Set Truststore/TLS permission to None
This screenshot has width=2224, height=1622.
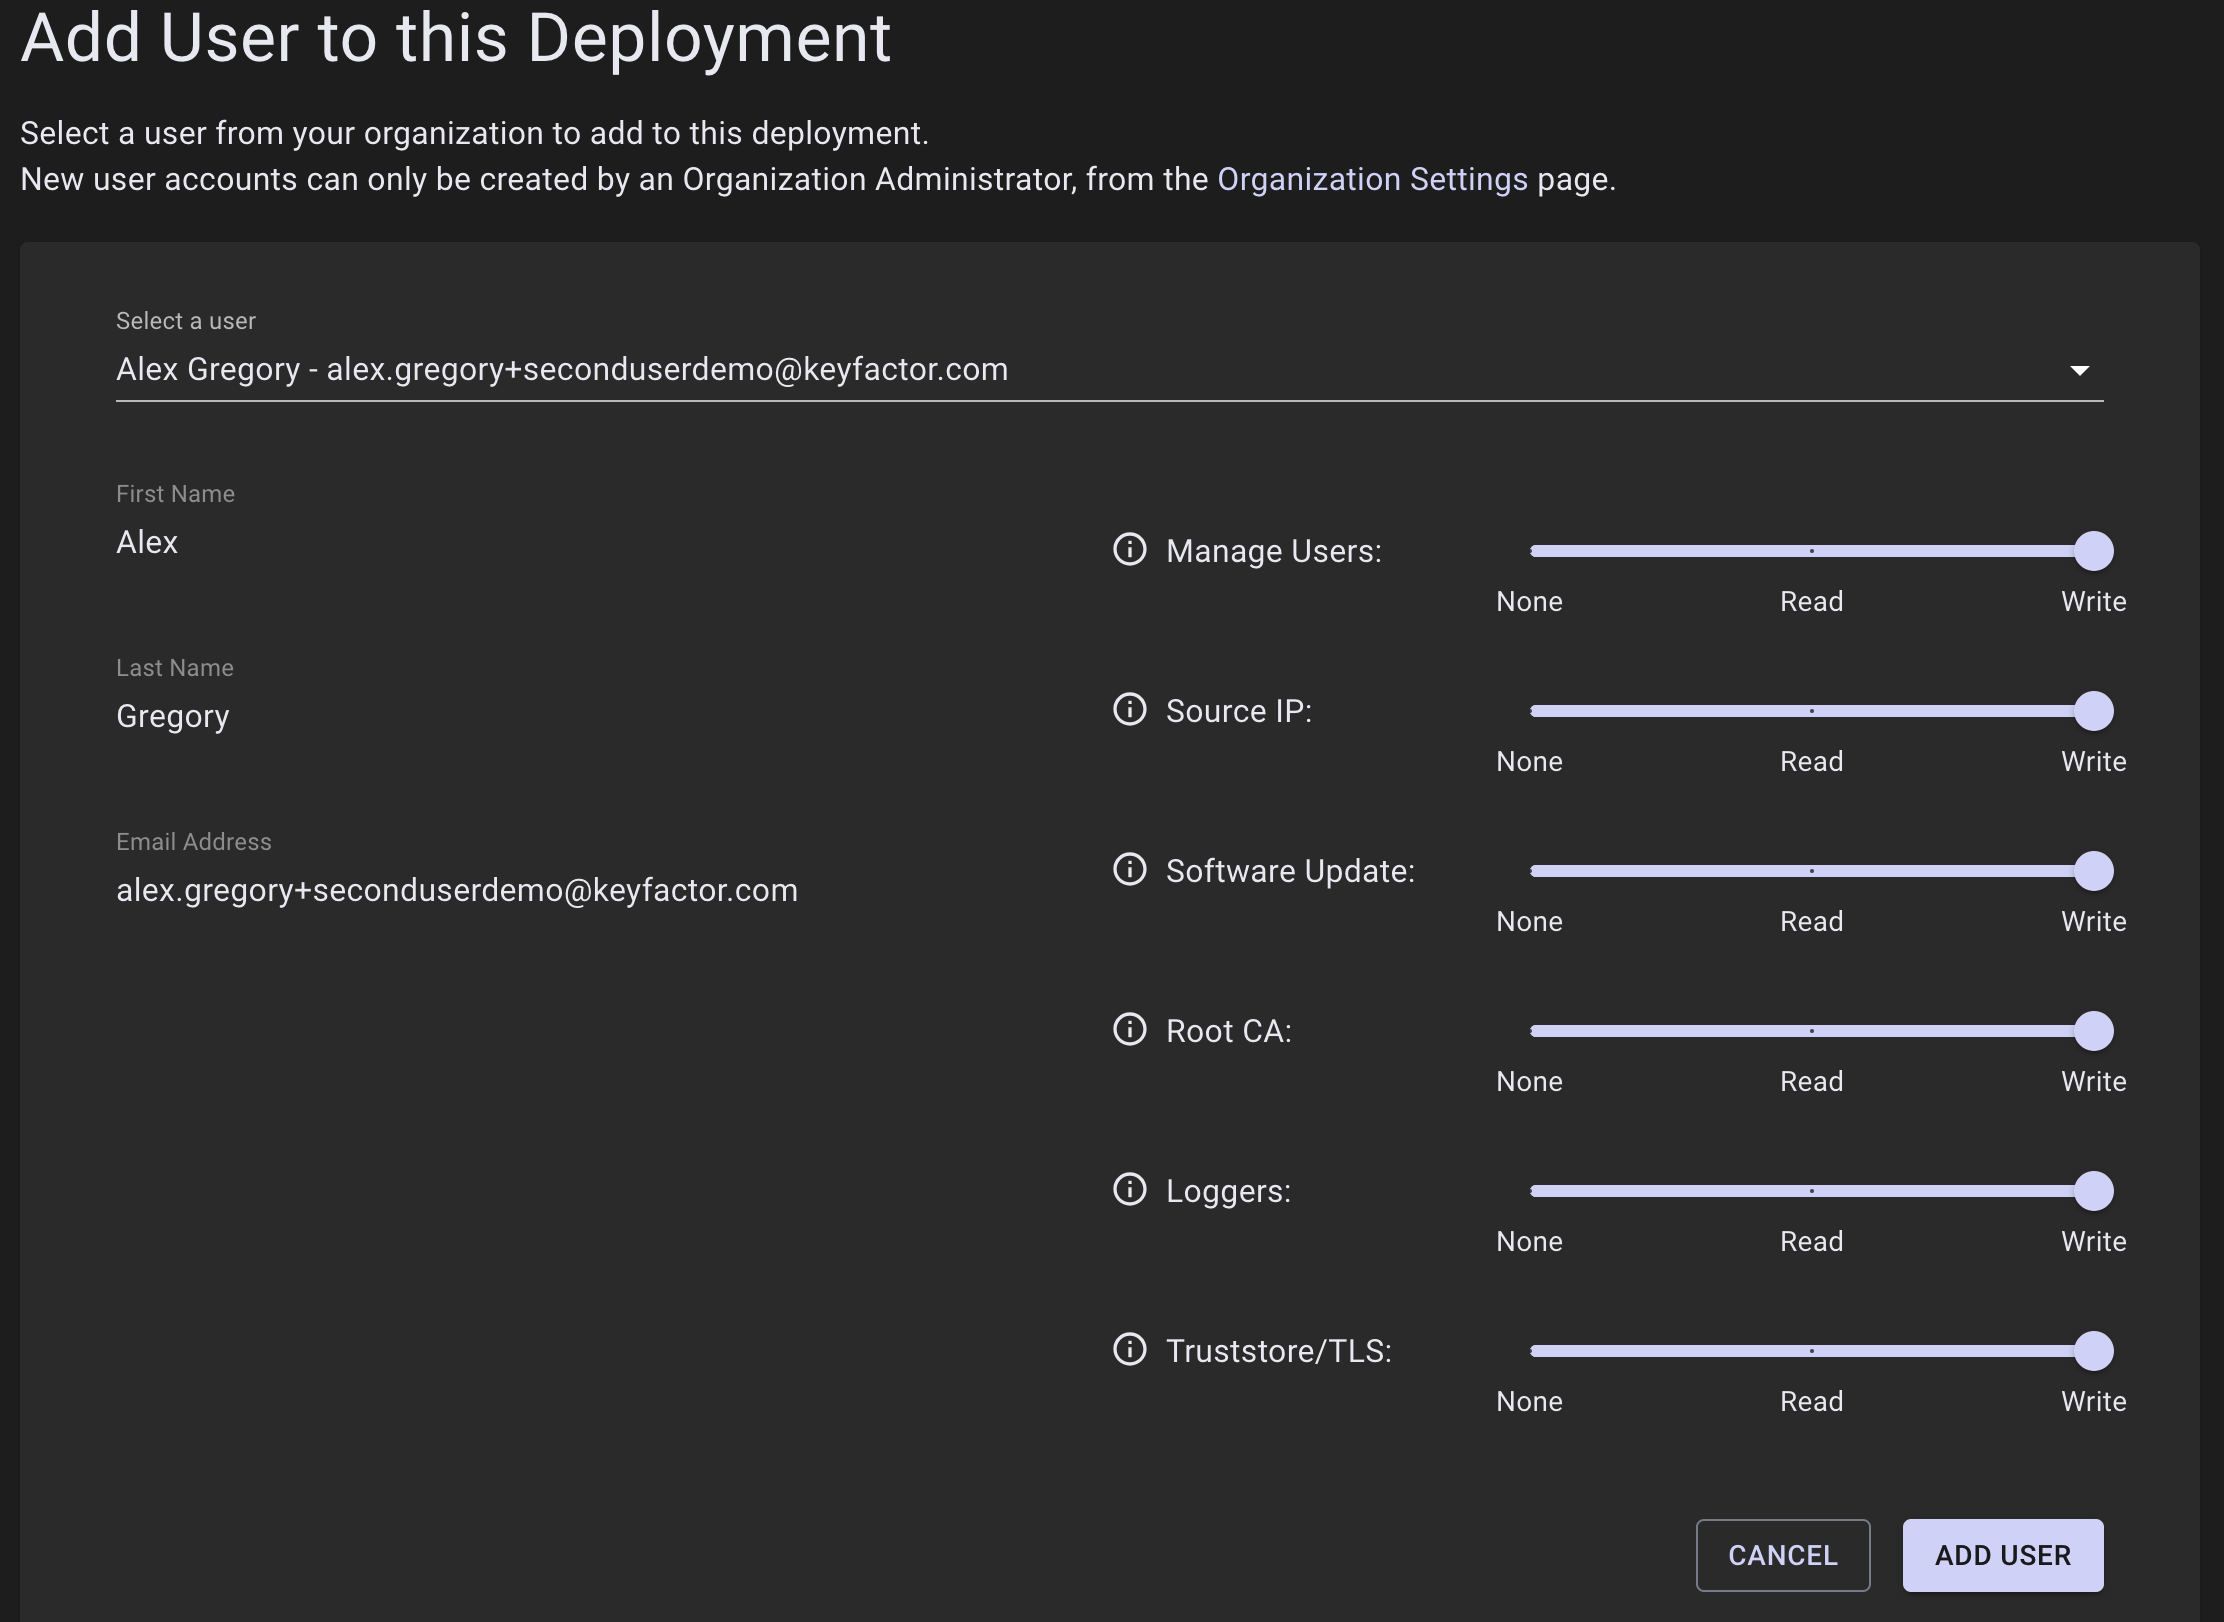[1533, 1351]
